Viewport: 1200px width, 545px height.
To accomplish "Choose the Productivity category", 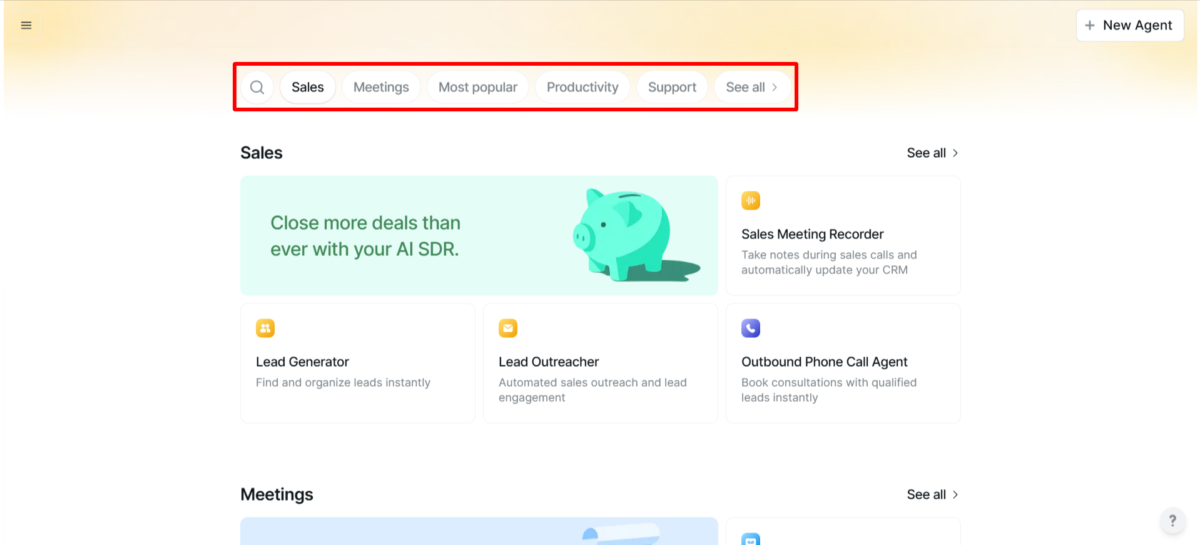I will (582, 87).
